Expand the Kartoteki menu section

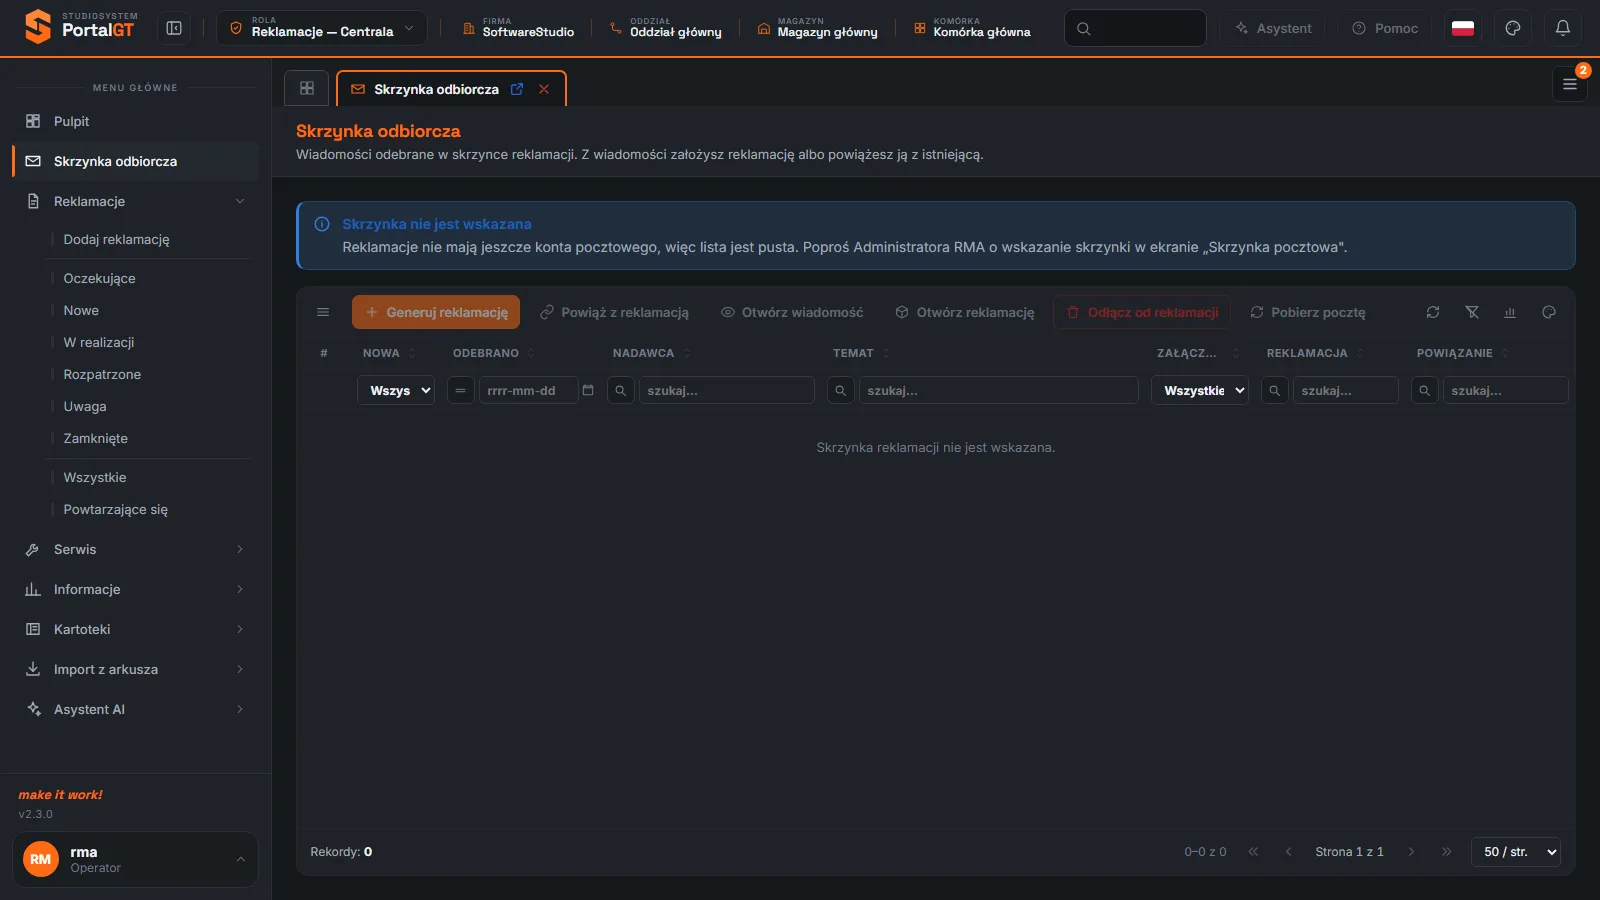click(x=135, y=629)
